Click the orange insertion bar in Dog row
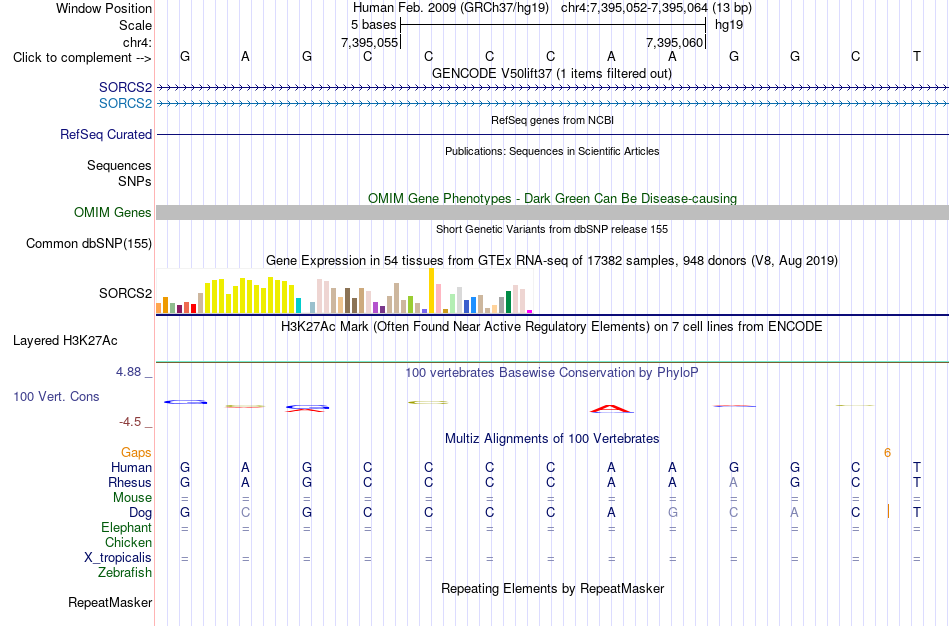This screenshot has width=950, height=626. [x=888, y=511]
